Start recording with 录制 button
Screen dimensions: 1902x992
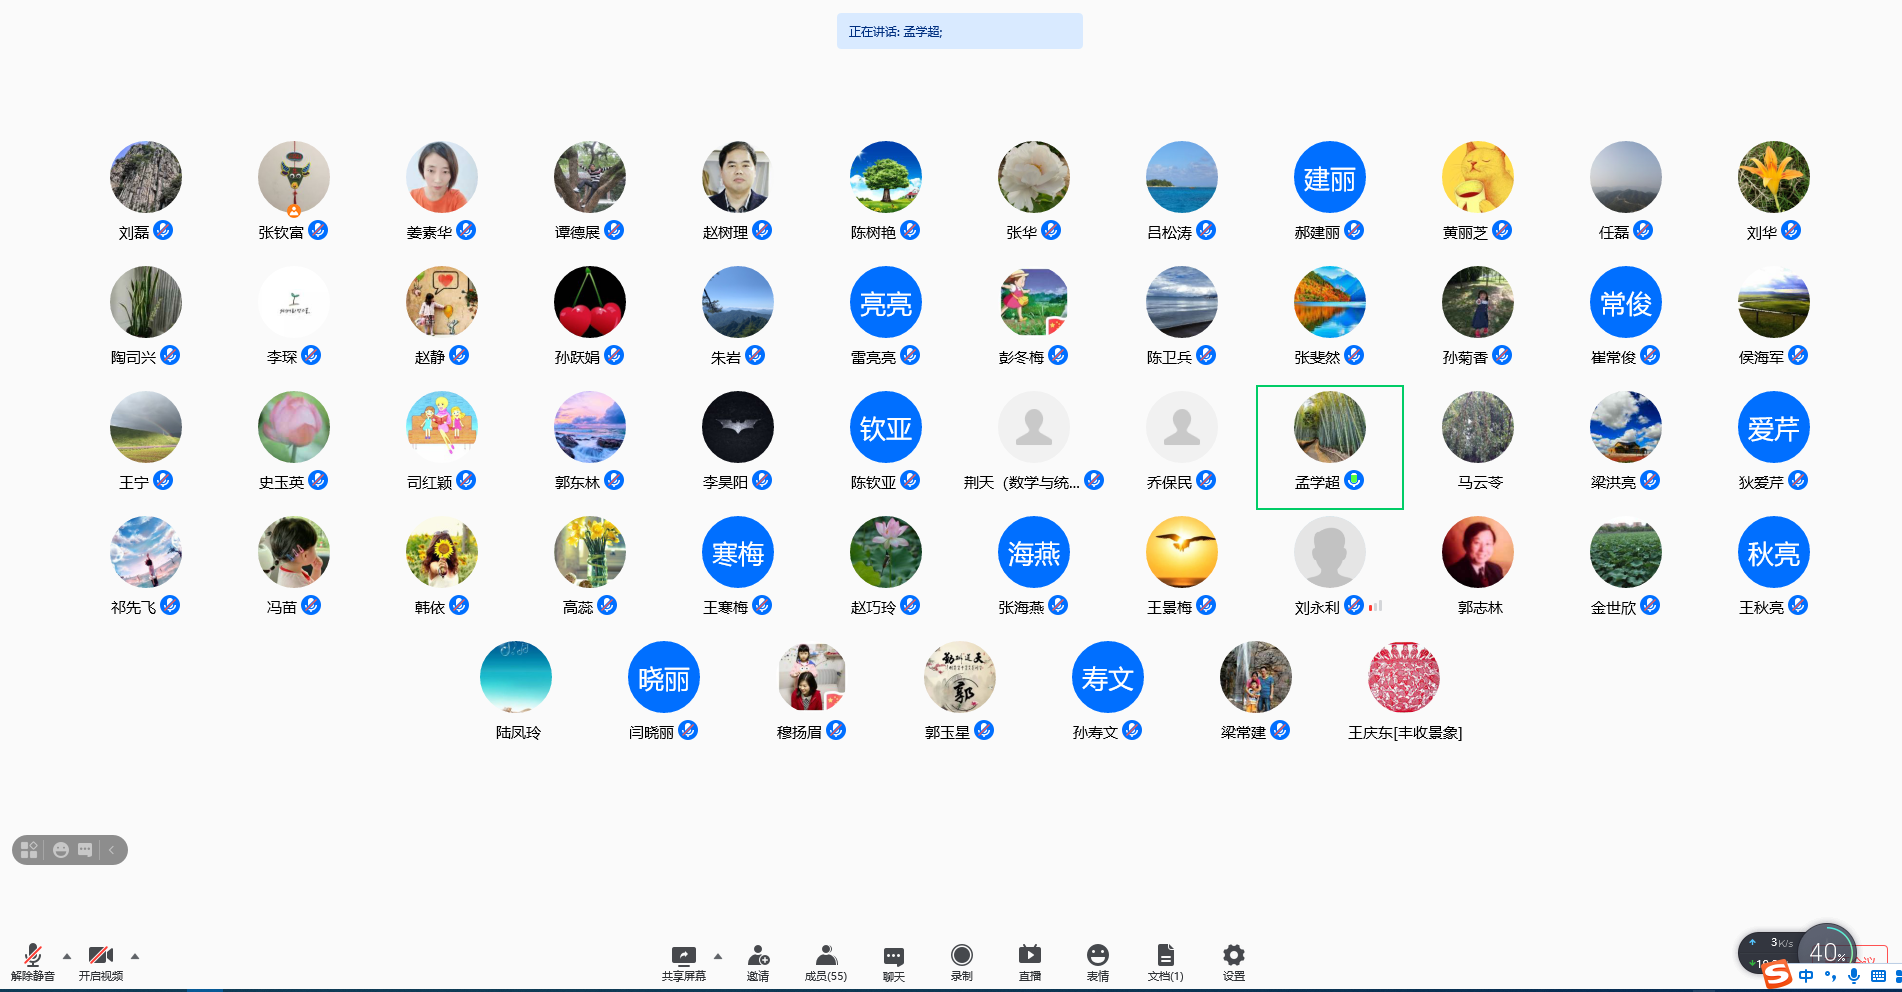962,960
